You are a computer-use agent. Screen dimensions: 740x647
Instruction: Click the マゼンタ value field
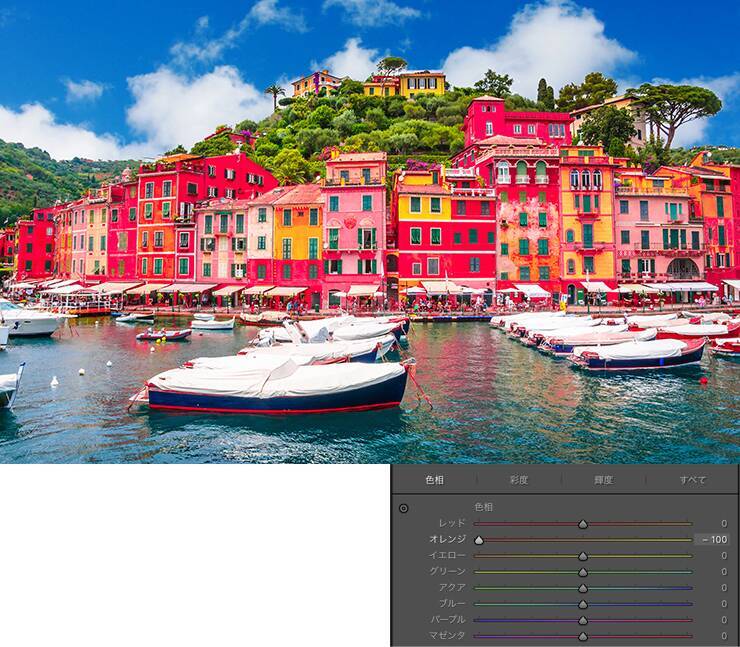click(722, 636)
